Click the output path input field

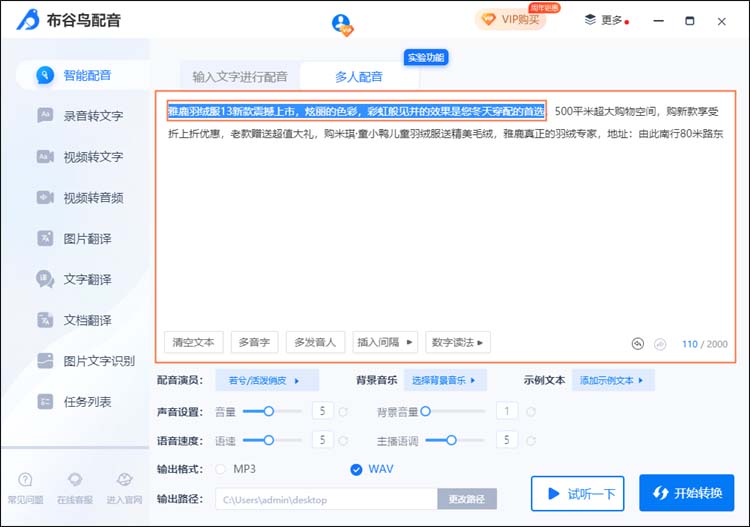click(327, 499)
